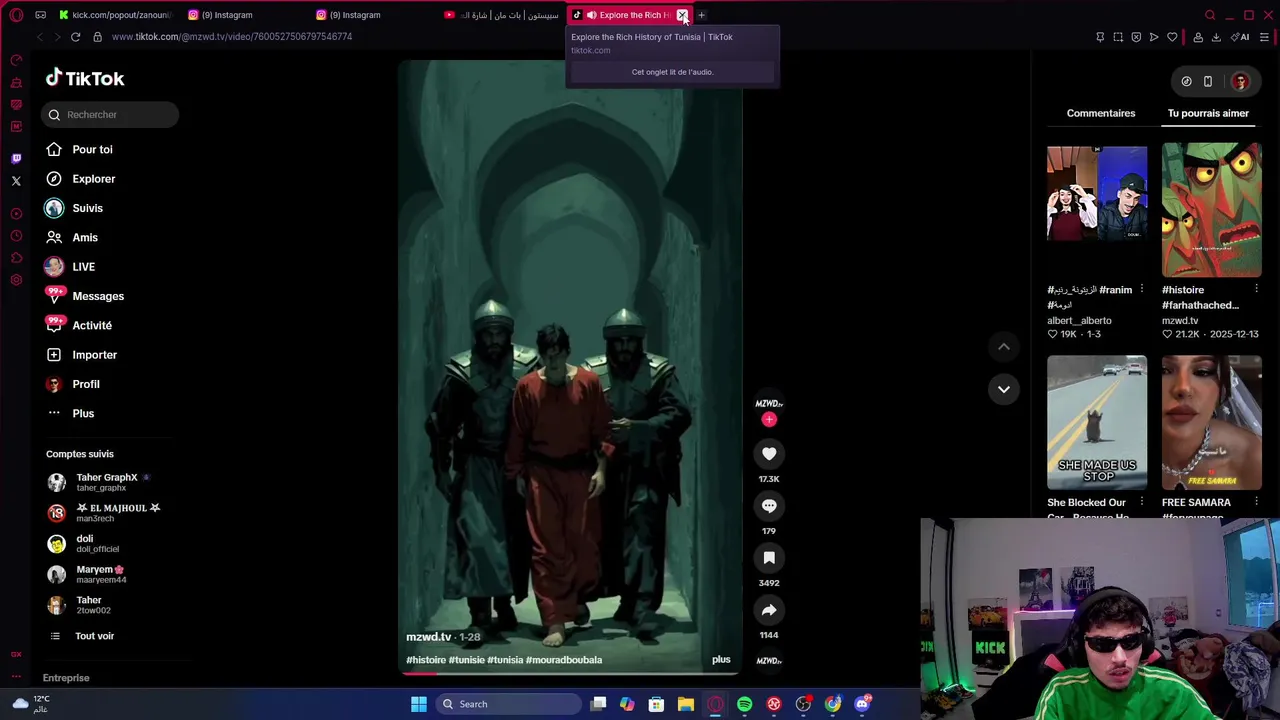Open the Explorer page in the sidebar
Viewport: 1280px width, 720px height.
93,179
